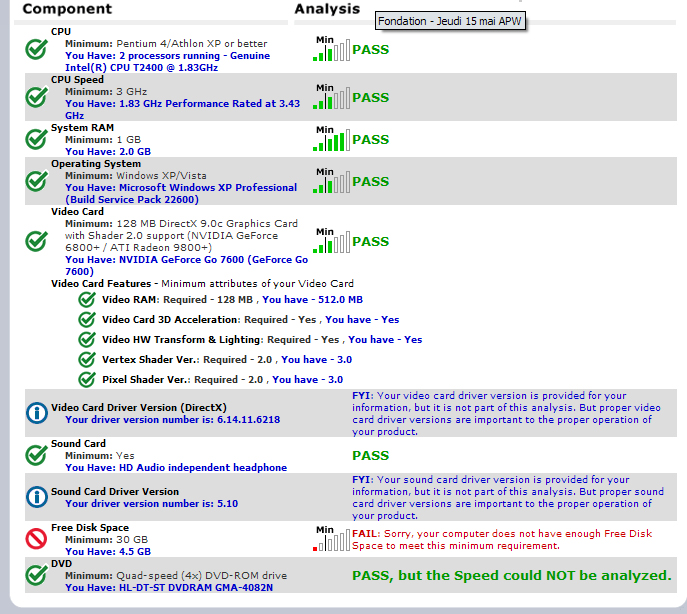Click 'You have - 3.0' for Vertex Shader

tap(316, 360)
